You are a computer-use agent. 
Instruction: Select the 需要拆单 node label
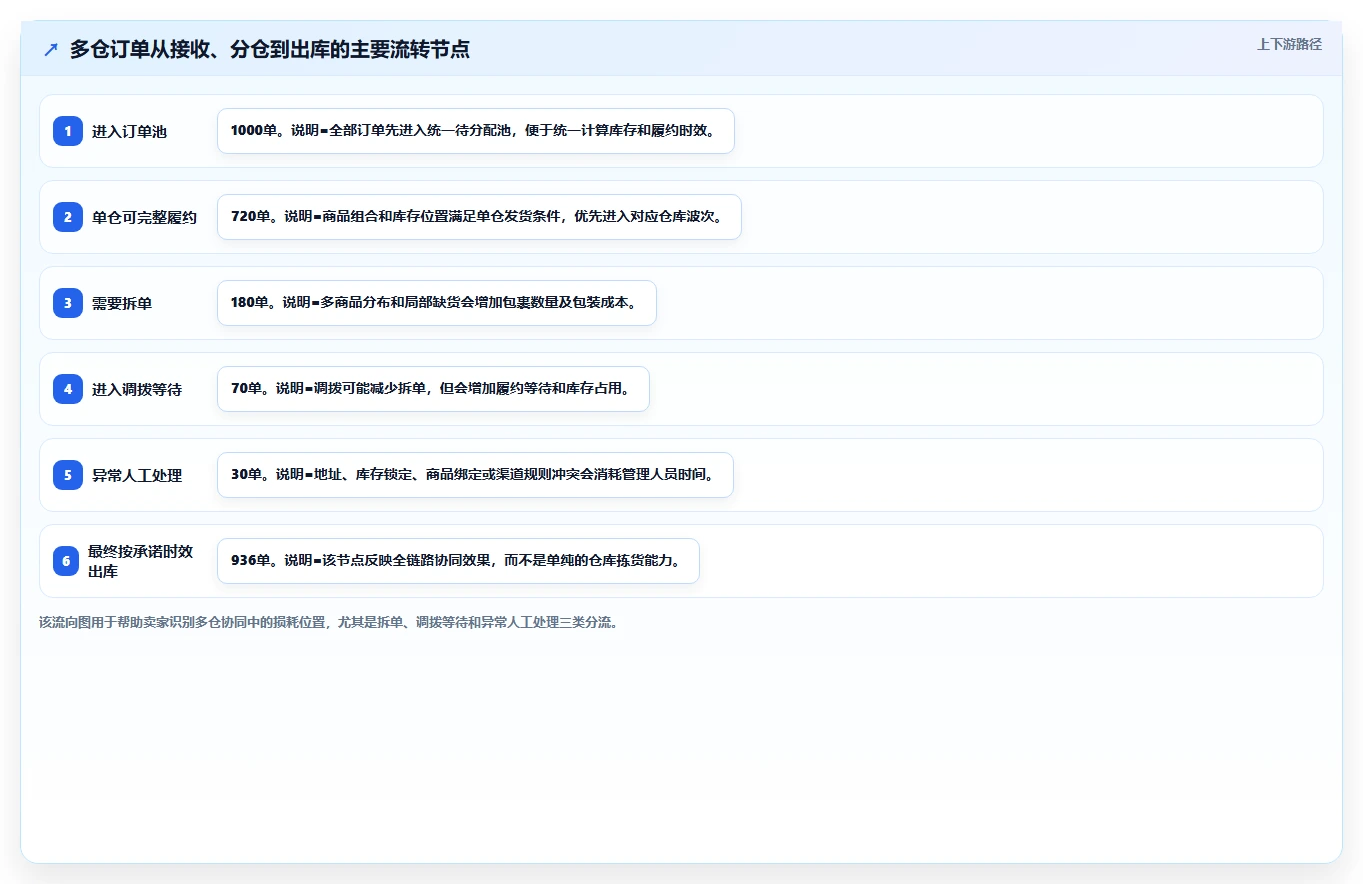point(122,303)
